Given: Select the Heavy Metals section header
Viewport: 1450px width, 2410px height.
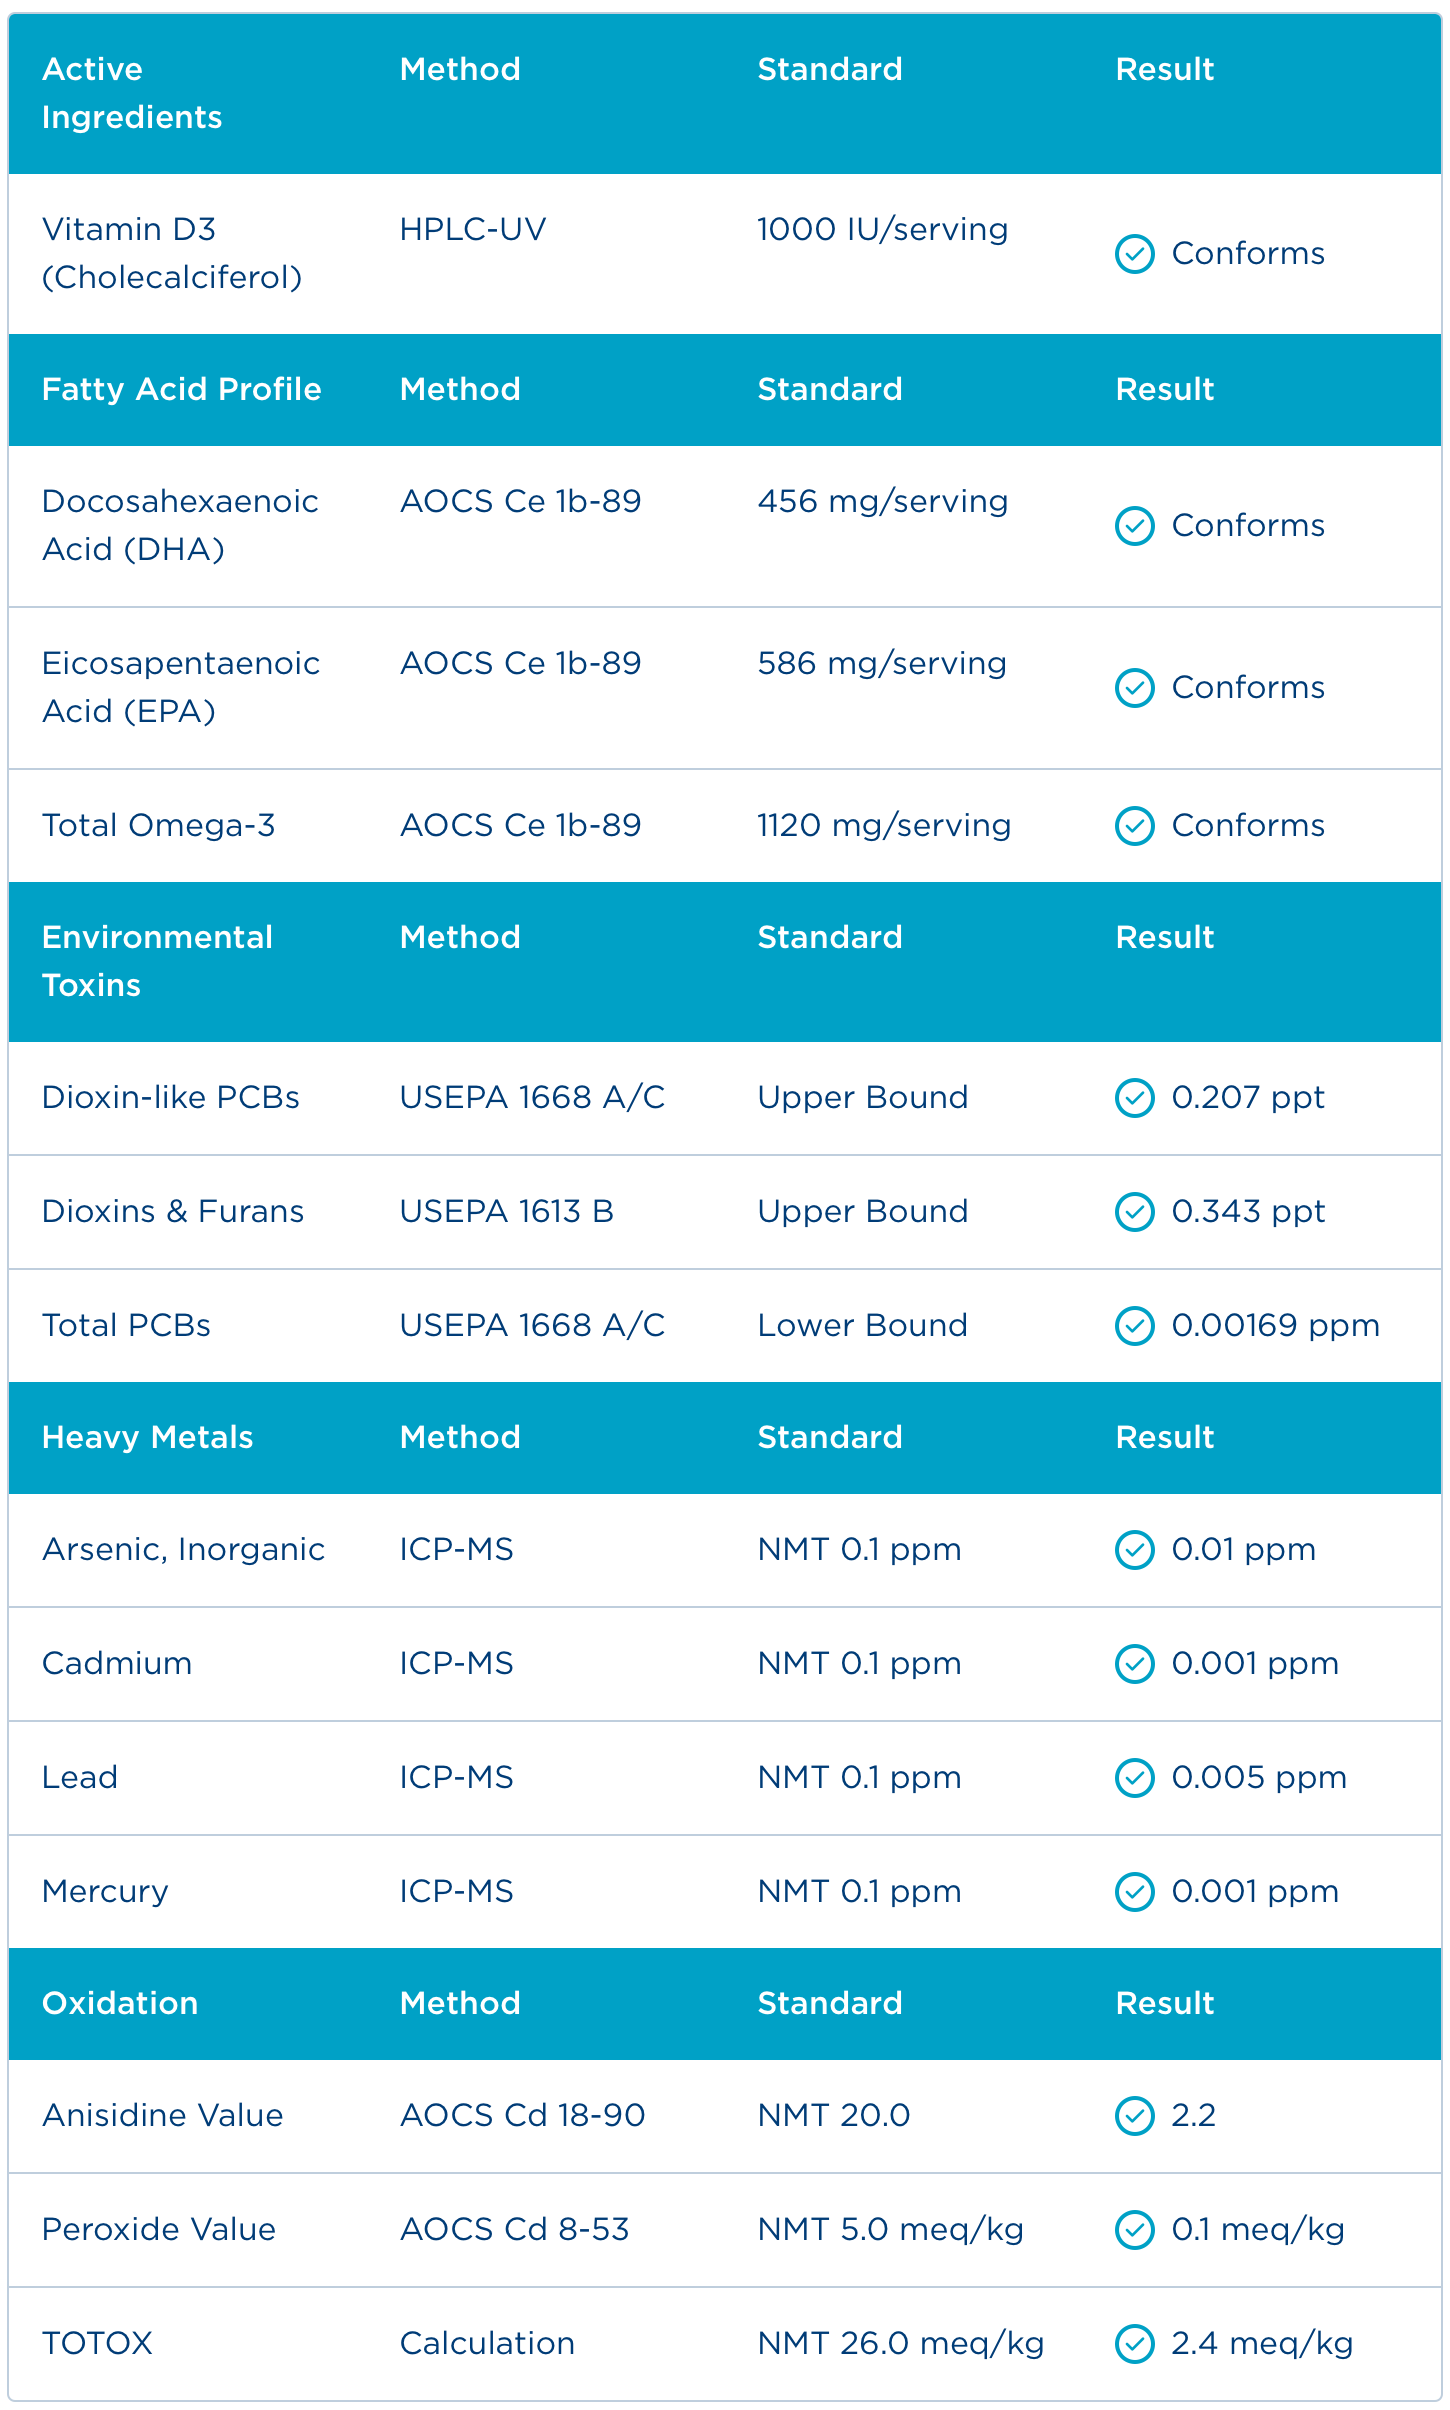Looking at the screenshot, I should tap(148, 1437).
